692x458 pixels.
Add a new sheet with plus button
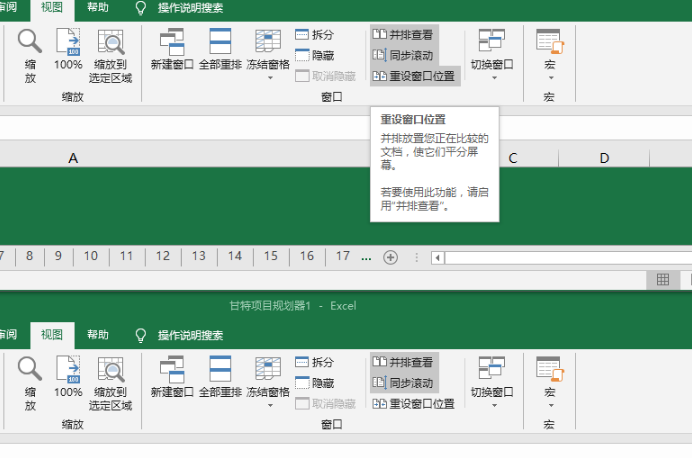pos(391,257)
